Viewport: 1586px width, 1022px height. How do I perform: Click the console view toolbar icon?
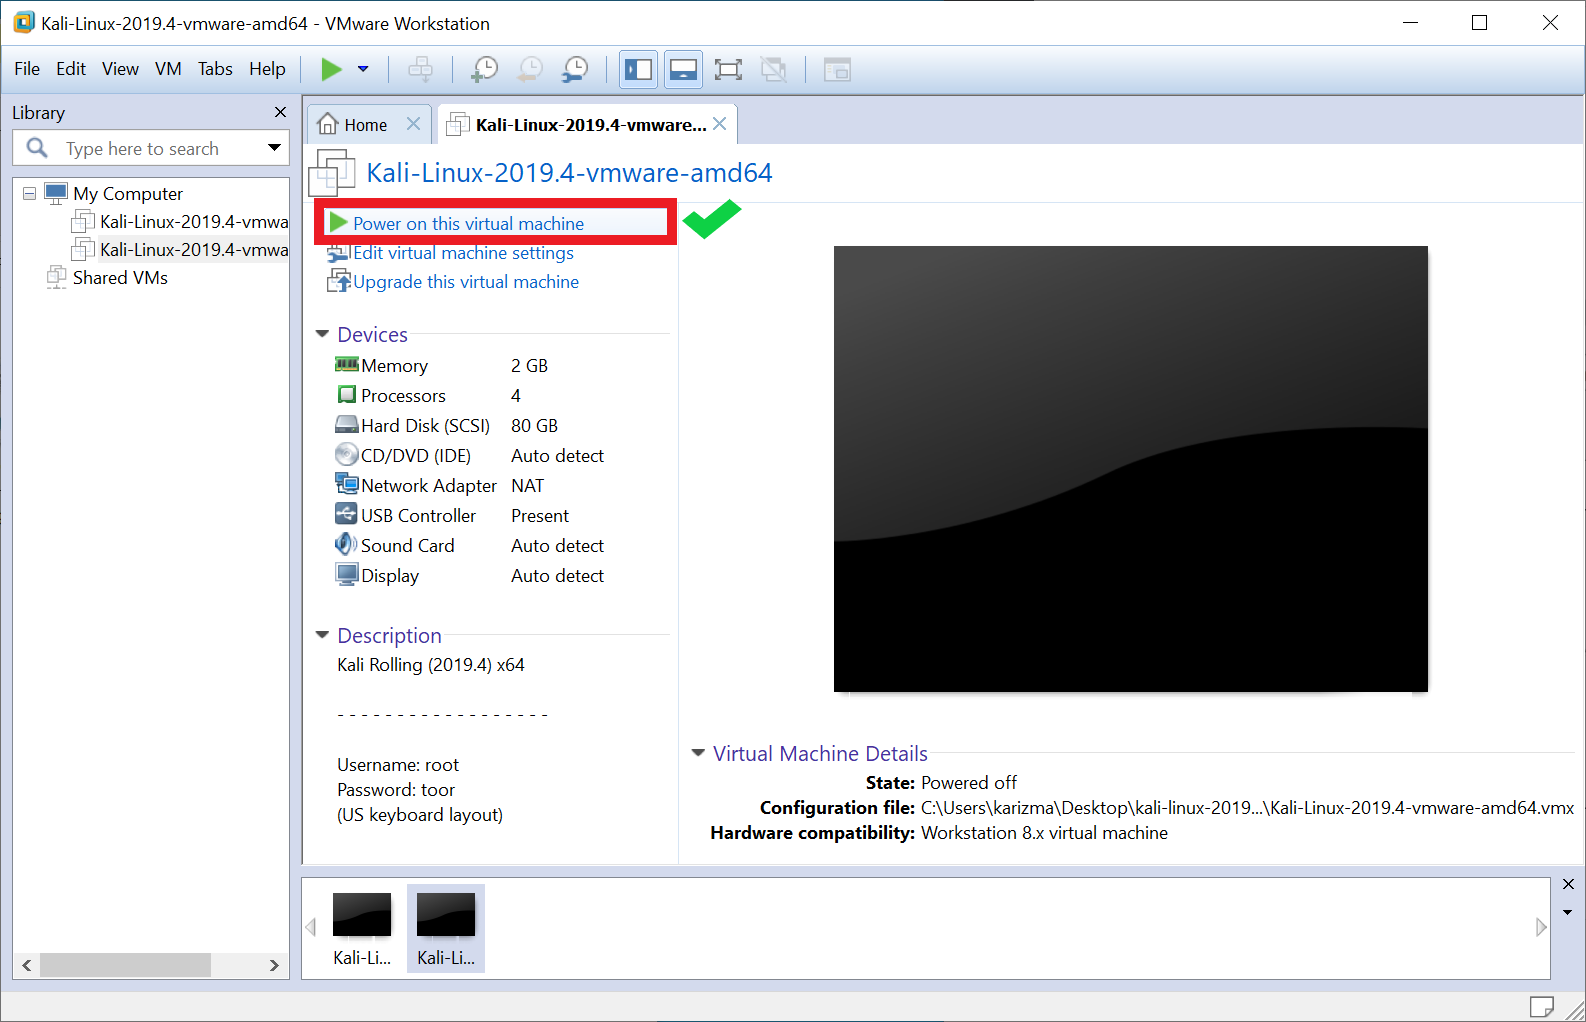[x=837, y=69]
